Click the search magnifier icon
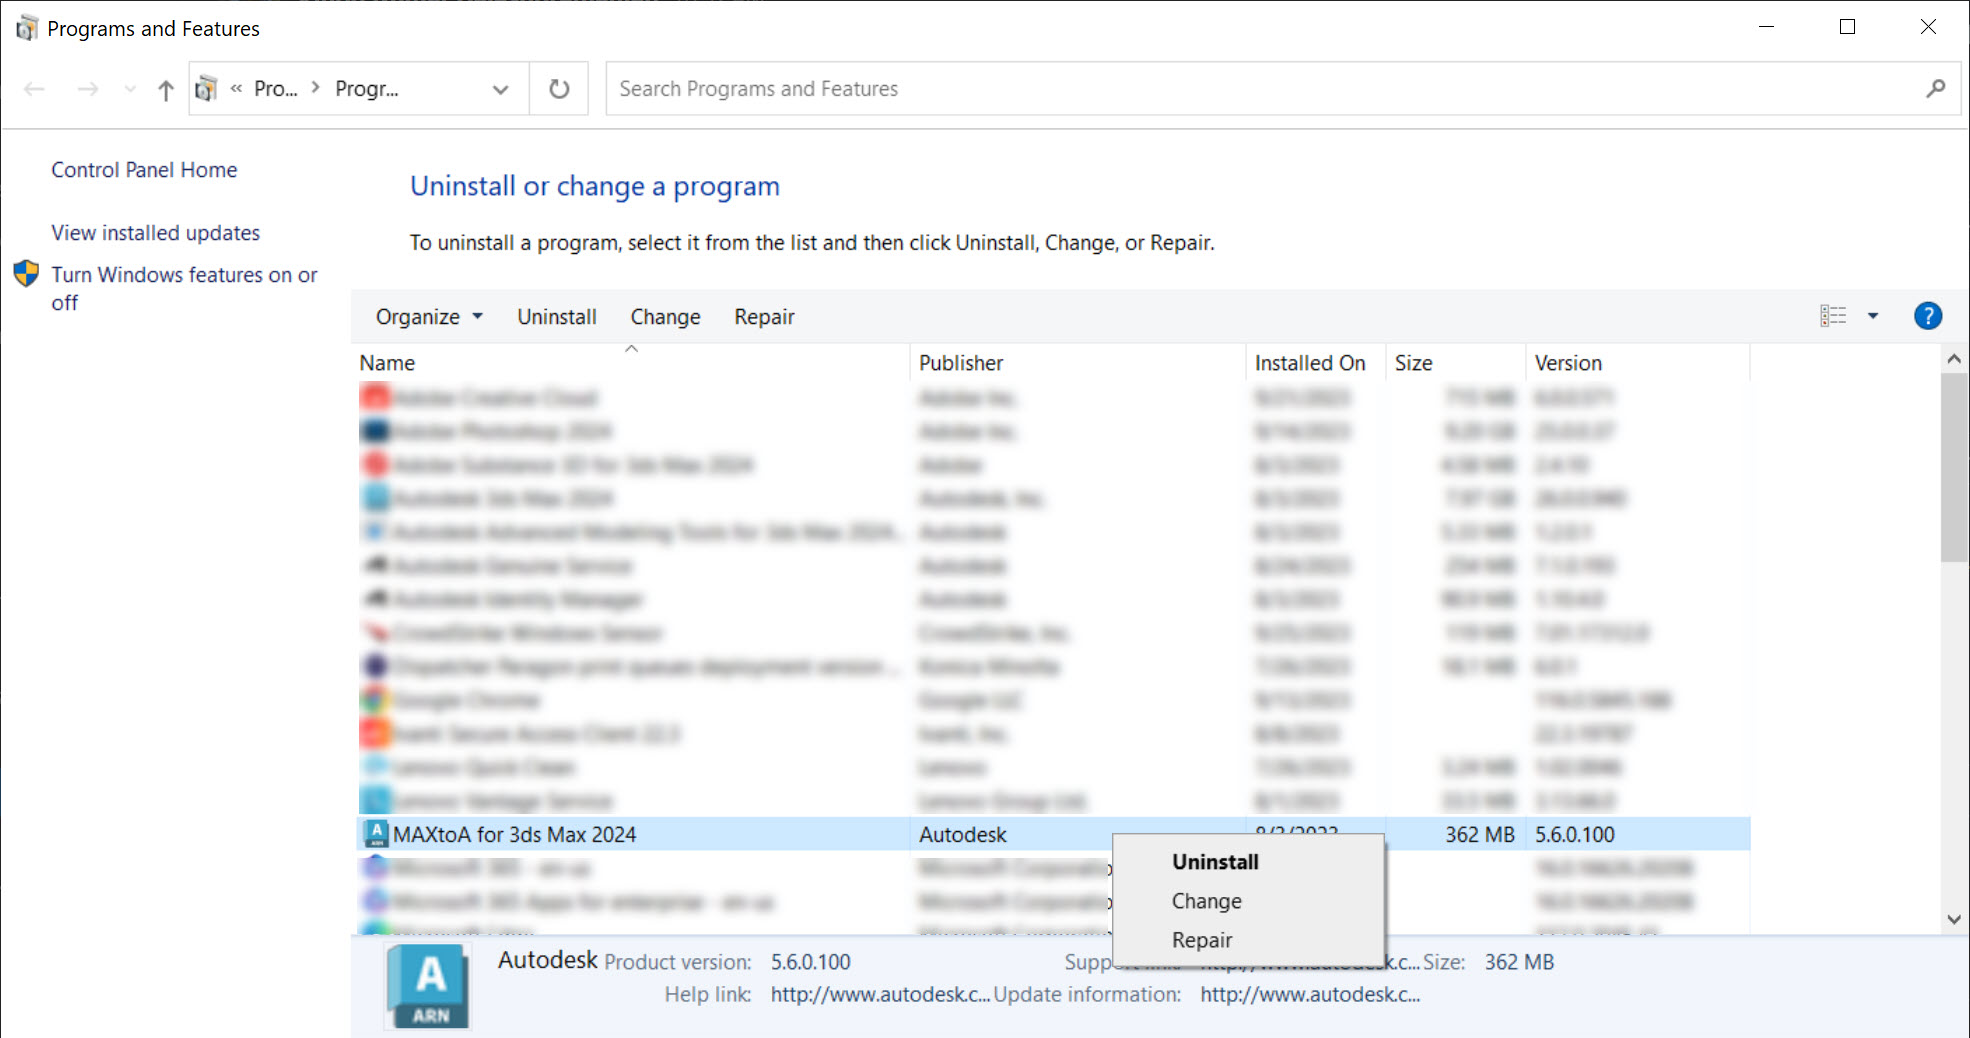The width and height of the screenshot is (1970, 1038). coord(1936,88)
